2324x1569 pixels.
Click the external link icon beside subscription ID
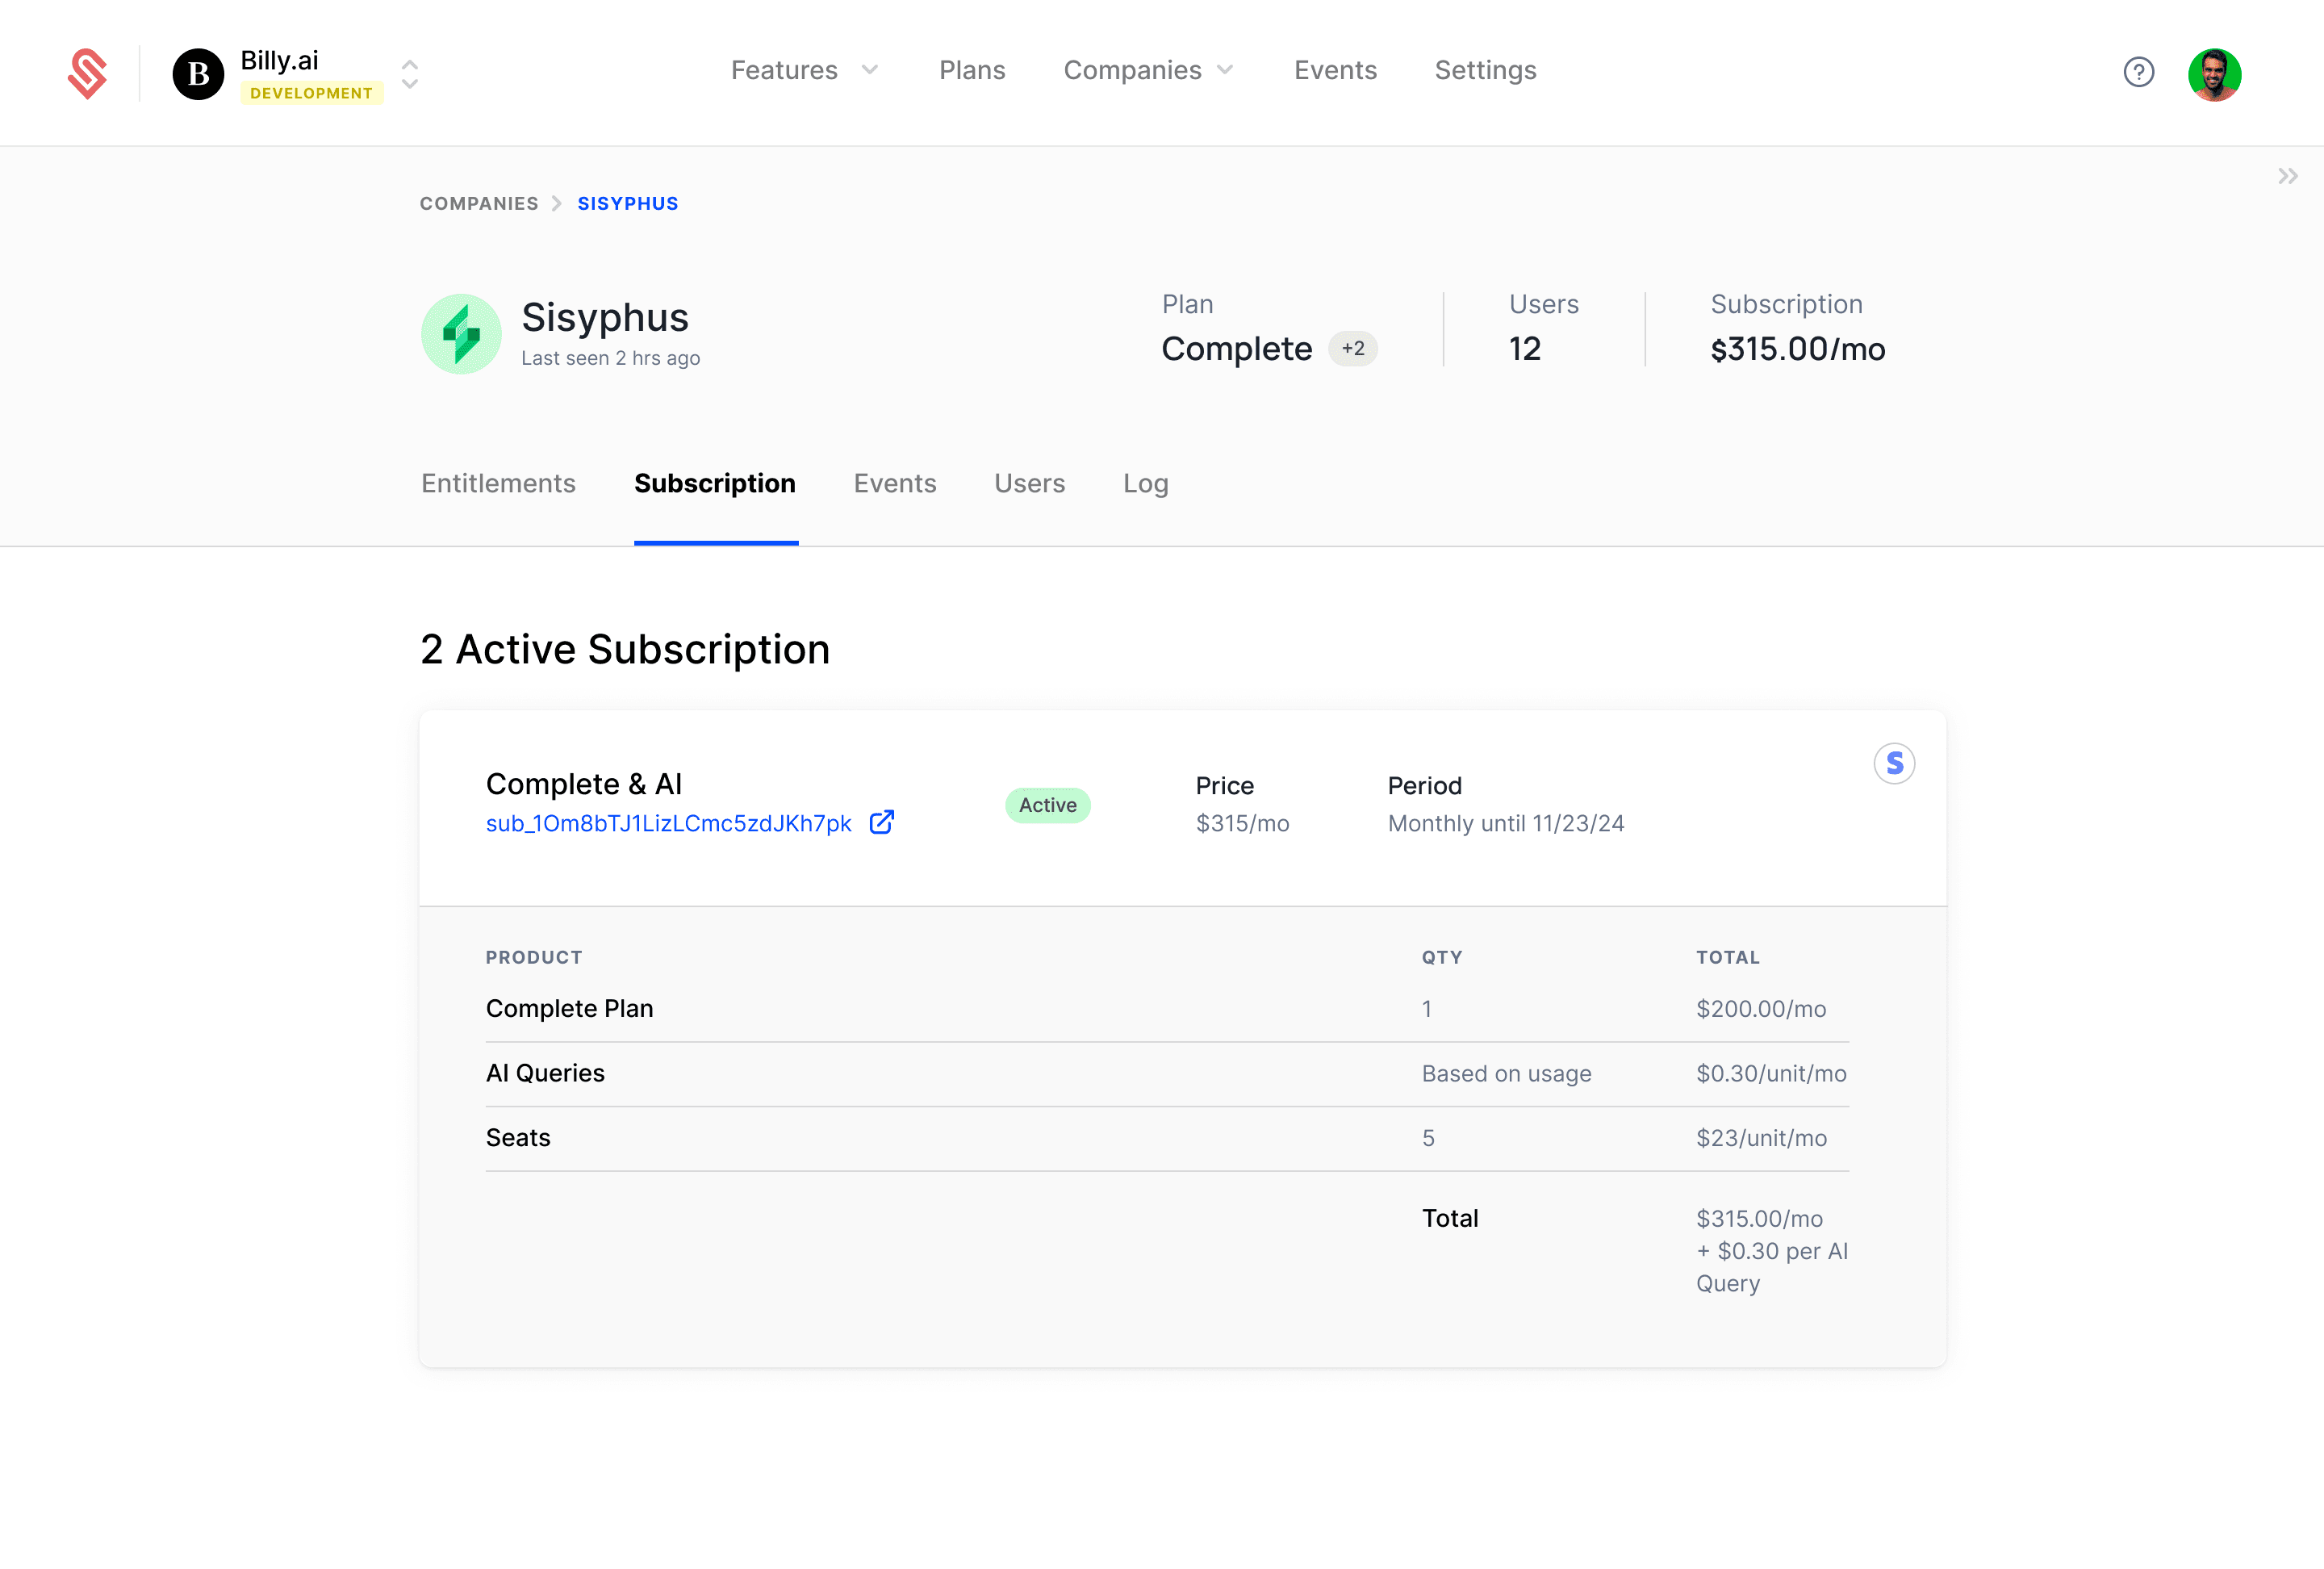pos(881,822)
